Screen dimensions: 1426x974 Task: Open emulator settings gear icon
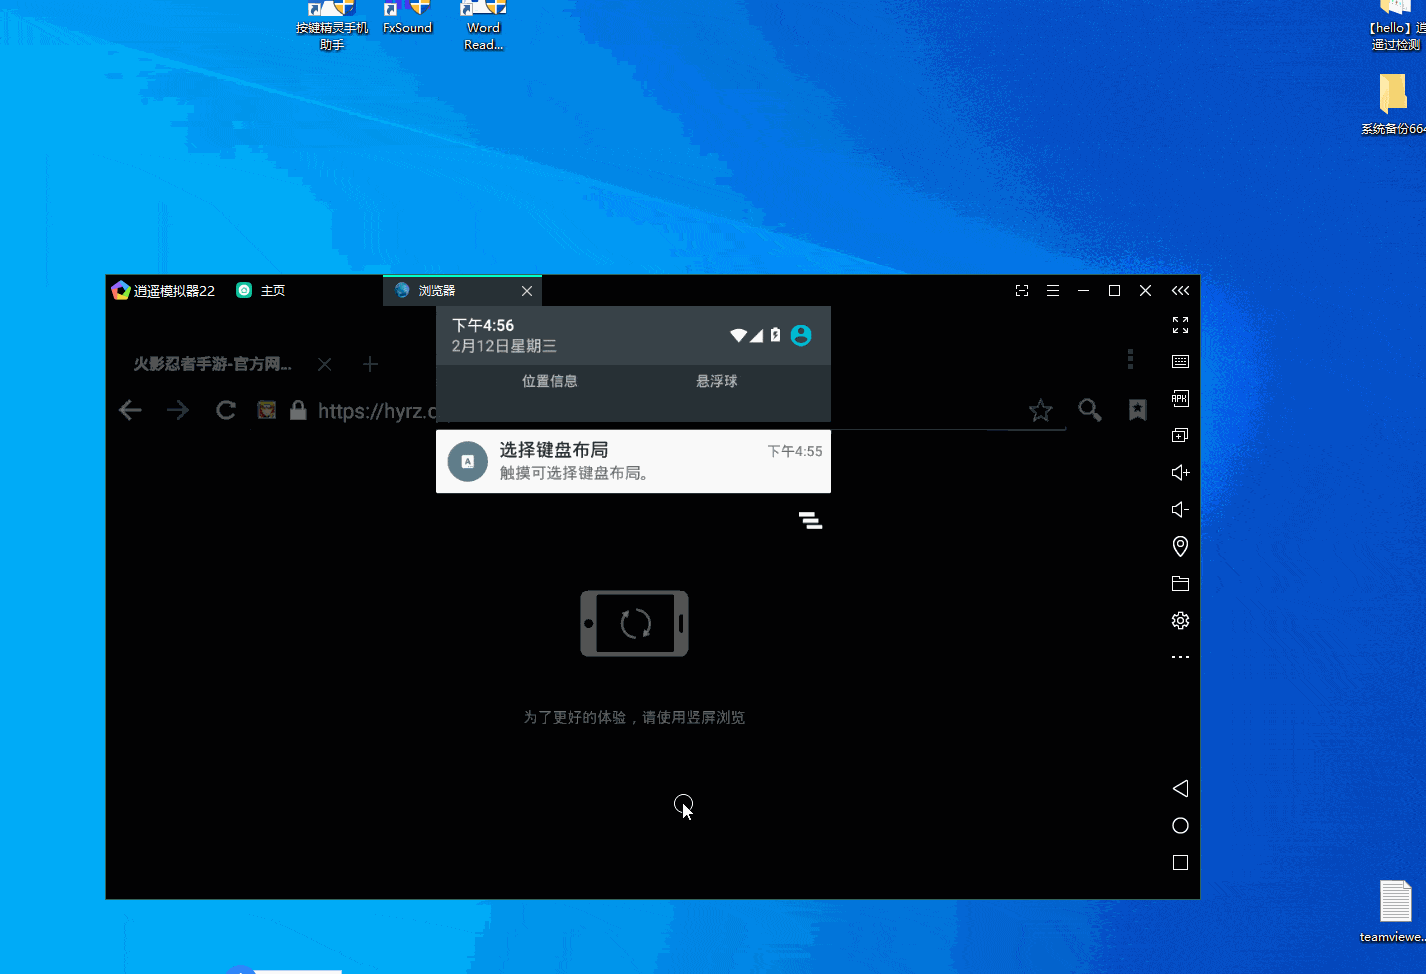click(1180, 620)
